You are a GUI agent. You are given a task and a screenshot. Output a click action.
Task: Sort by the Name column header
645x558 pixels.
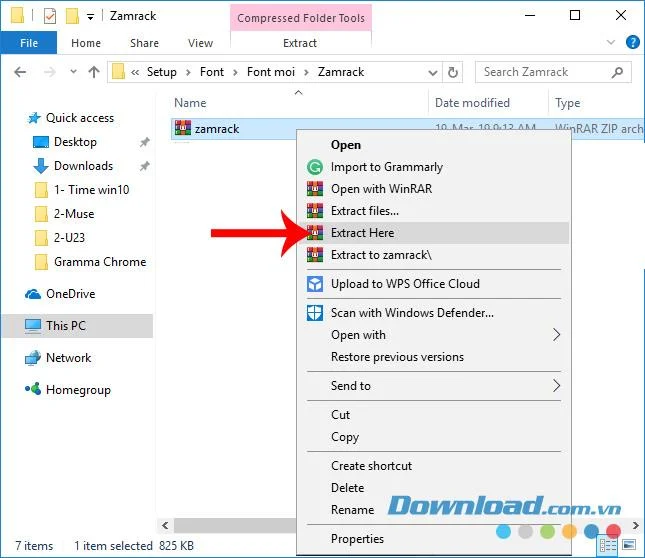click(x=190, y=103)
